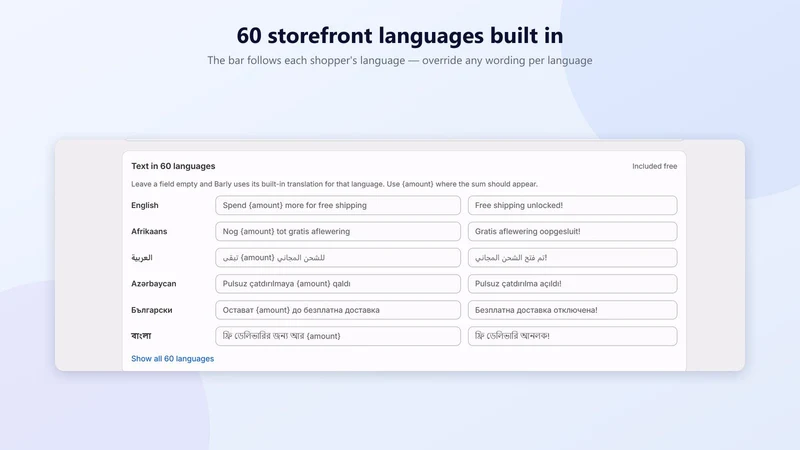Click the 'Остават {amount} до безплатна доставка' field

pos(338,310)
